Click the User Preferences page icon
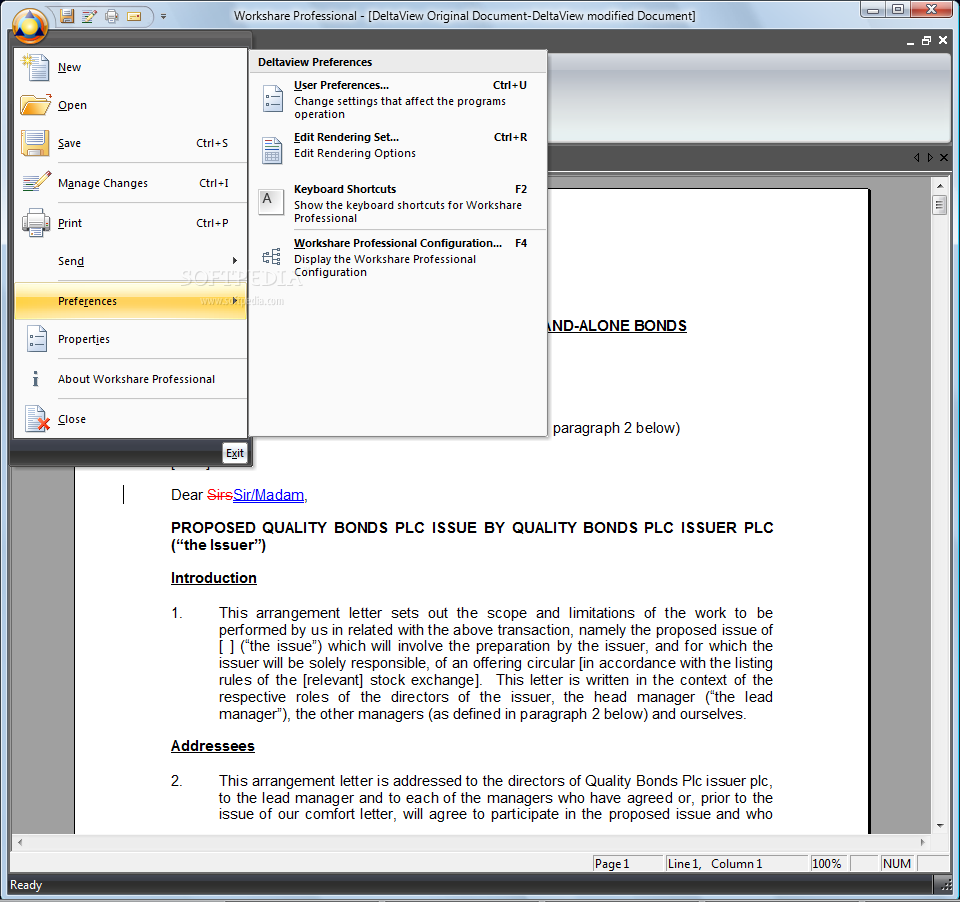960x902 pixels. [x=272, y=99]
